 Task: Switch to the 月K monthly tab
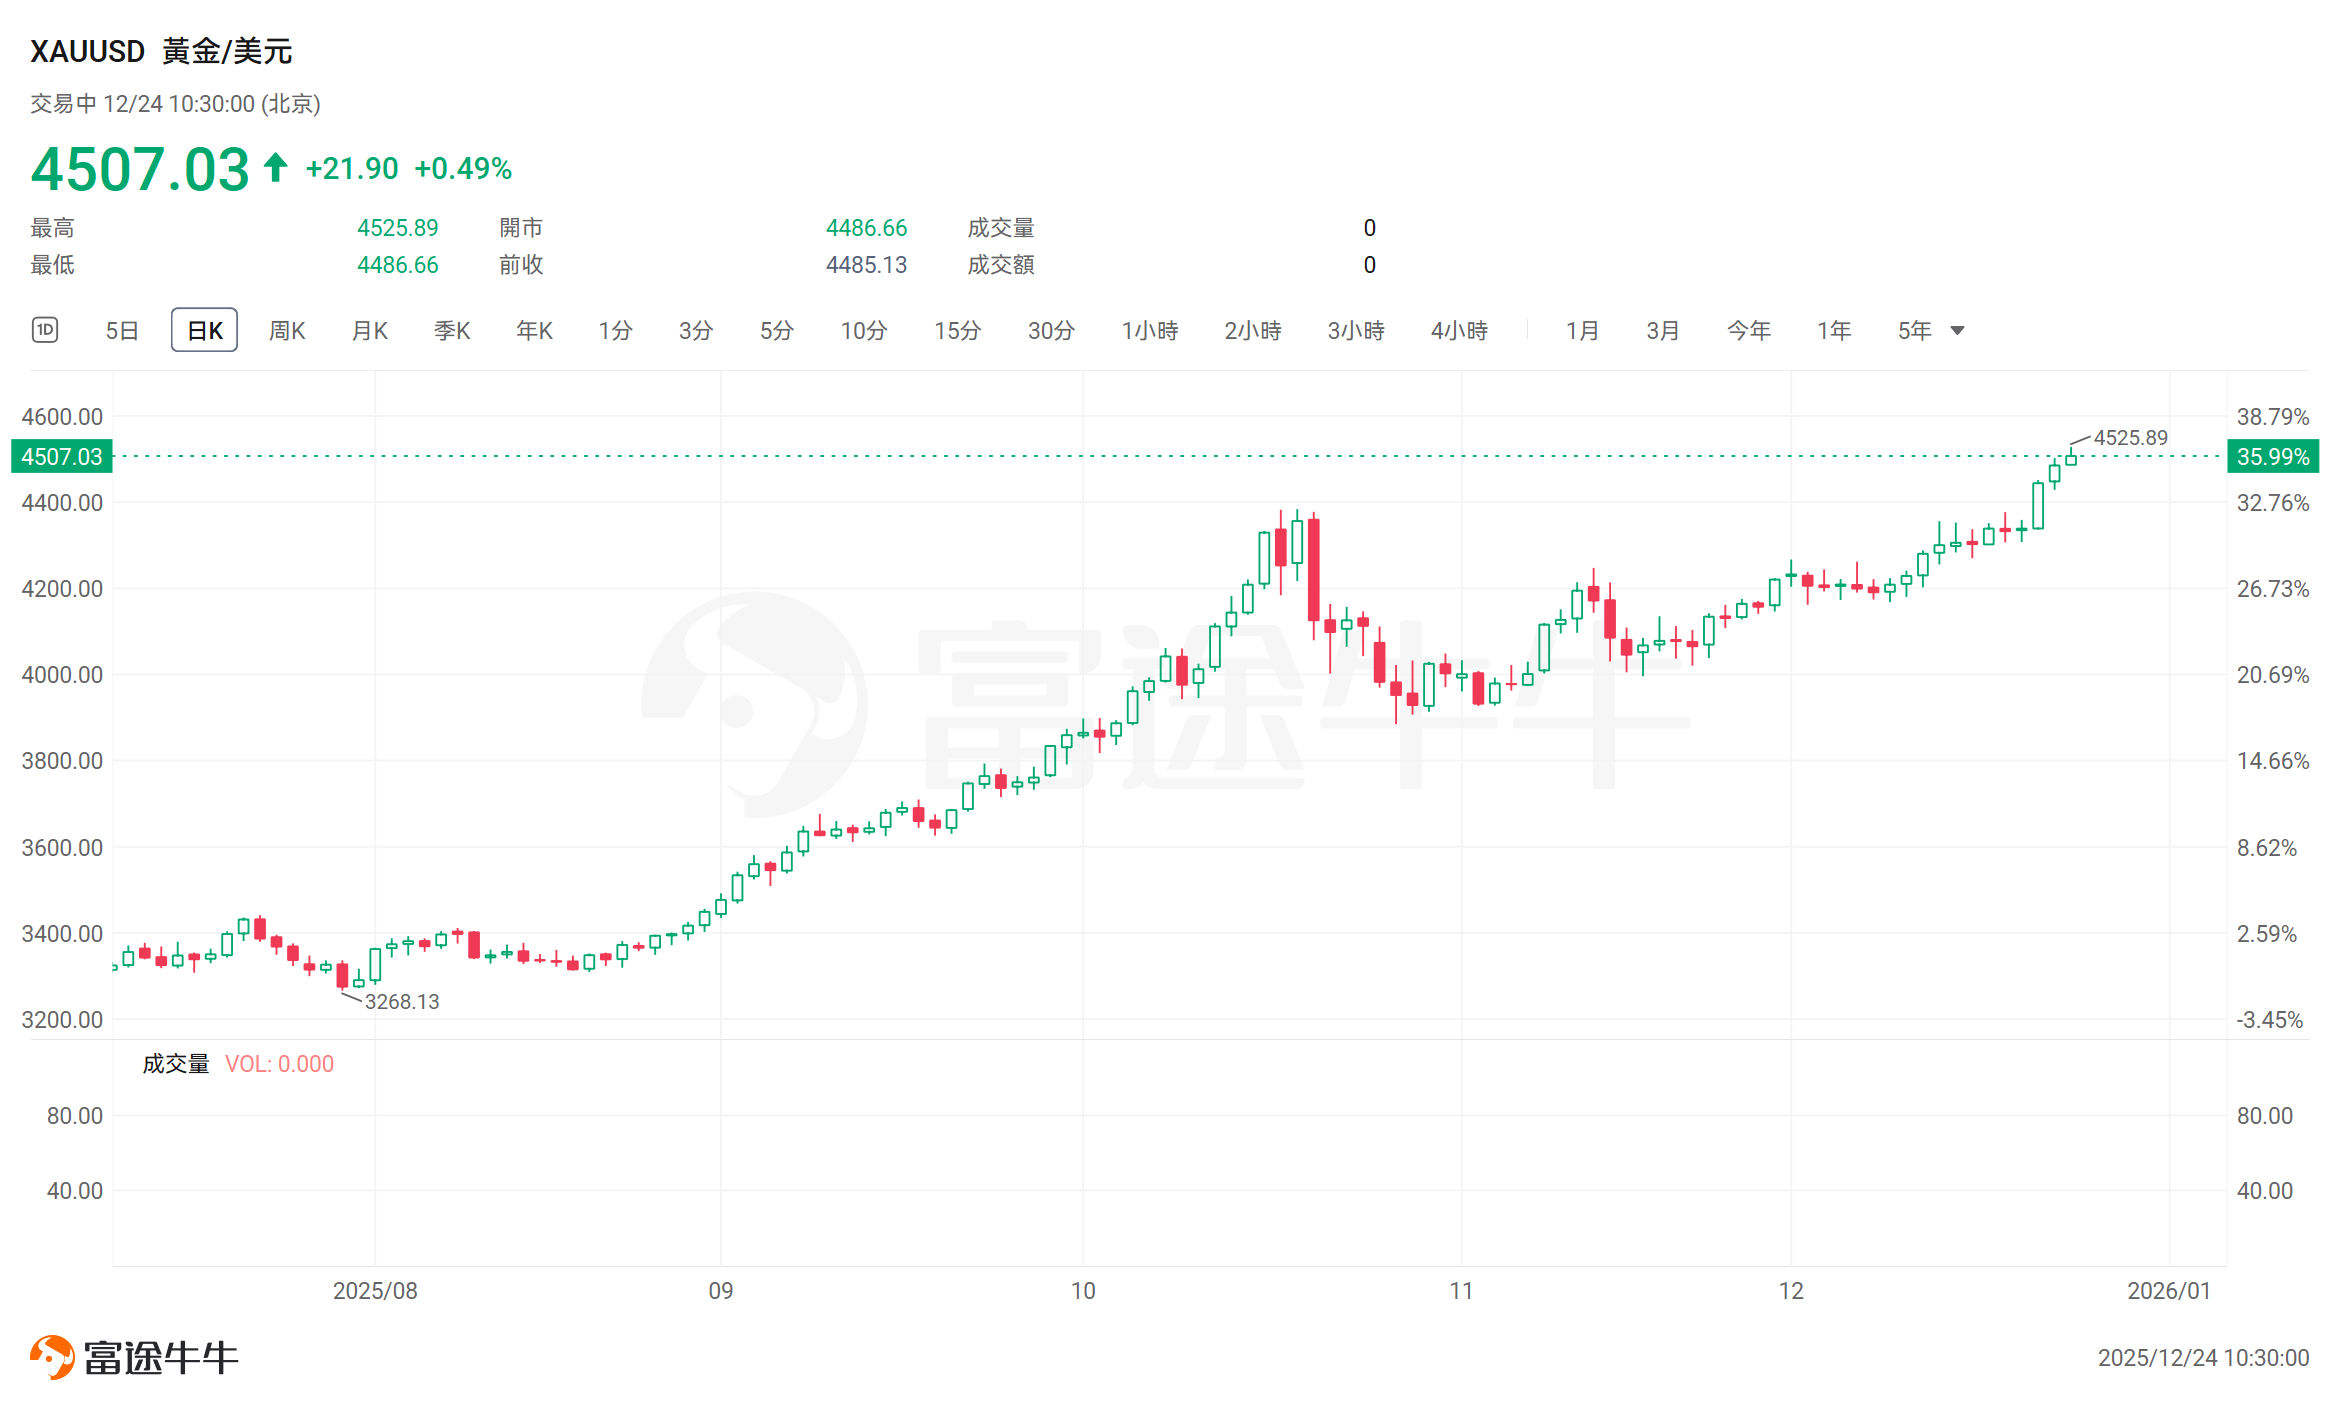coord(369,330)
